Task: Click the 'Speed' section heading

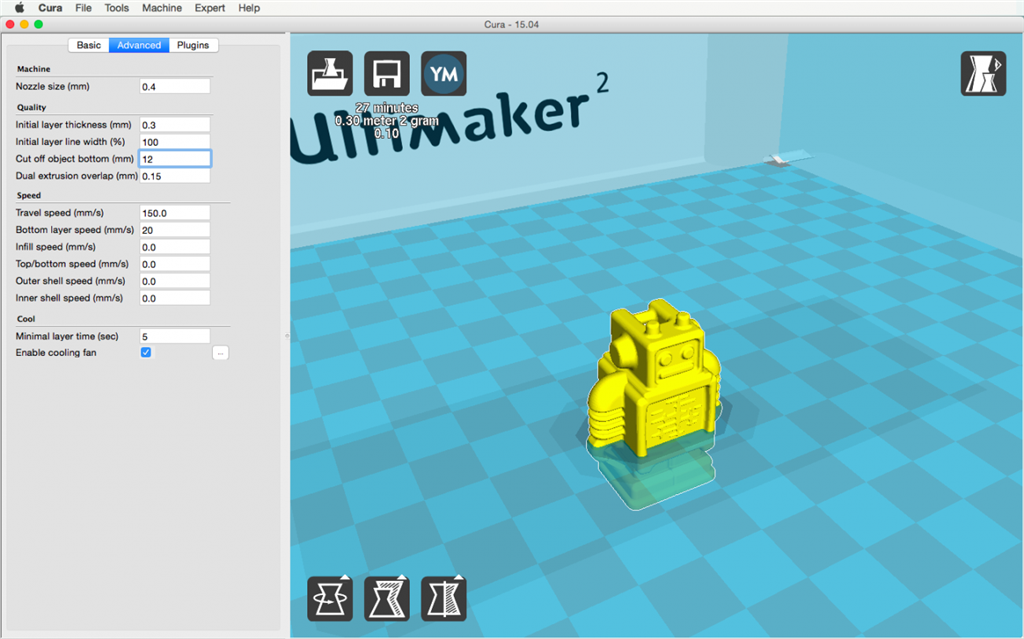Action: point(29,195)
